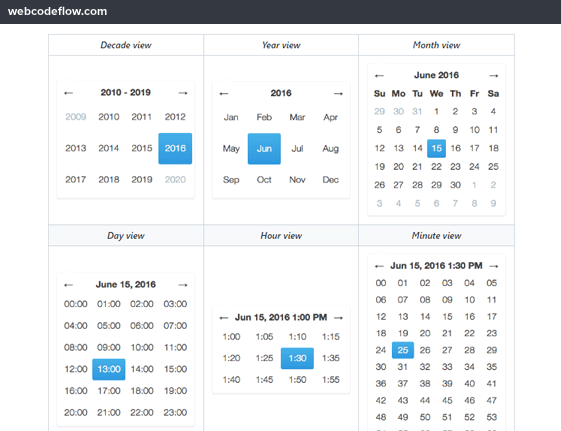561x431 pixels.
Task: Pick the greyed year 2009
Action: coord(75,117)
